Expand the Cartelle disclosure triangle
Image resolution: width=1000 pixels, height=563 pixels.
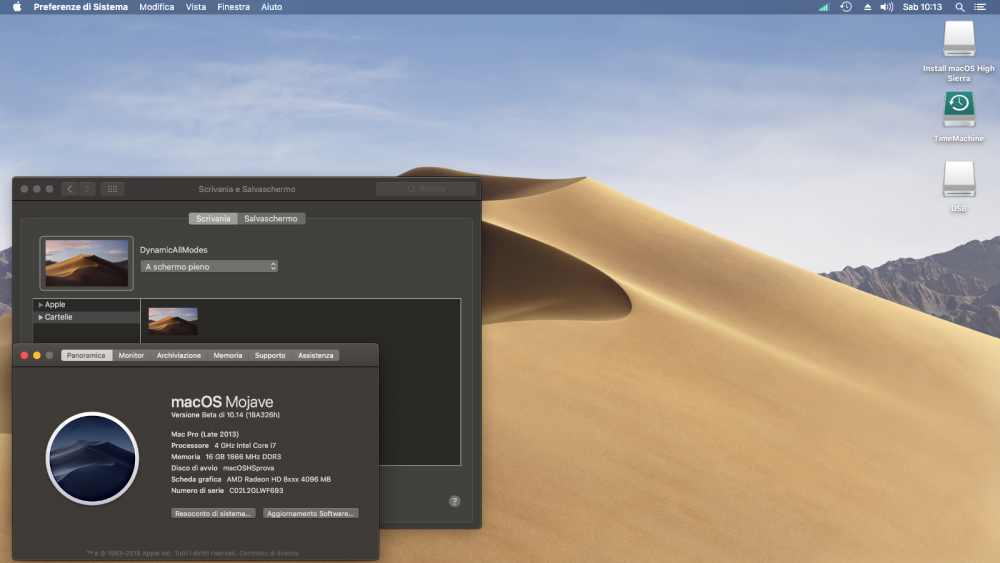(40, 317)
